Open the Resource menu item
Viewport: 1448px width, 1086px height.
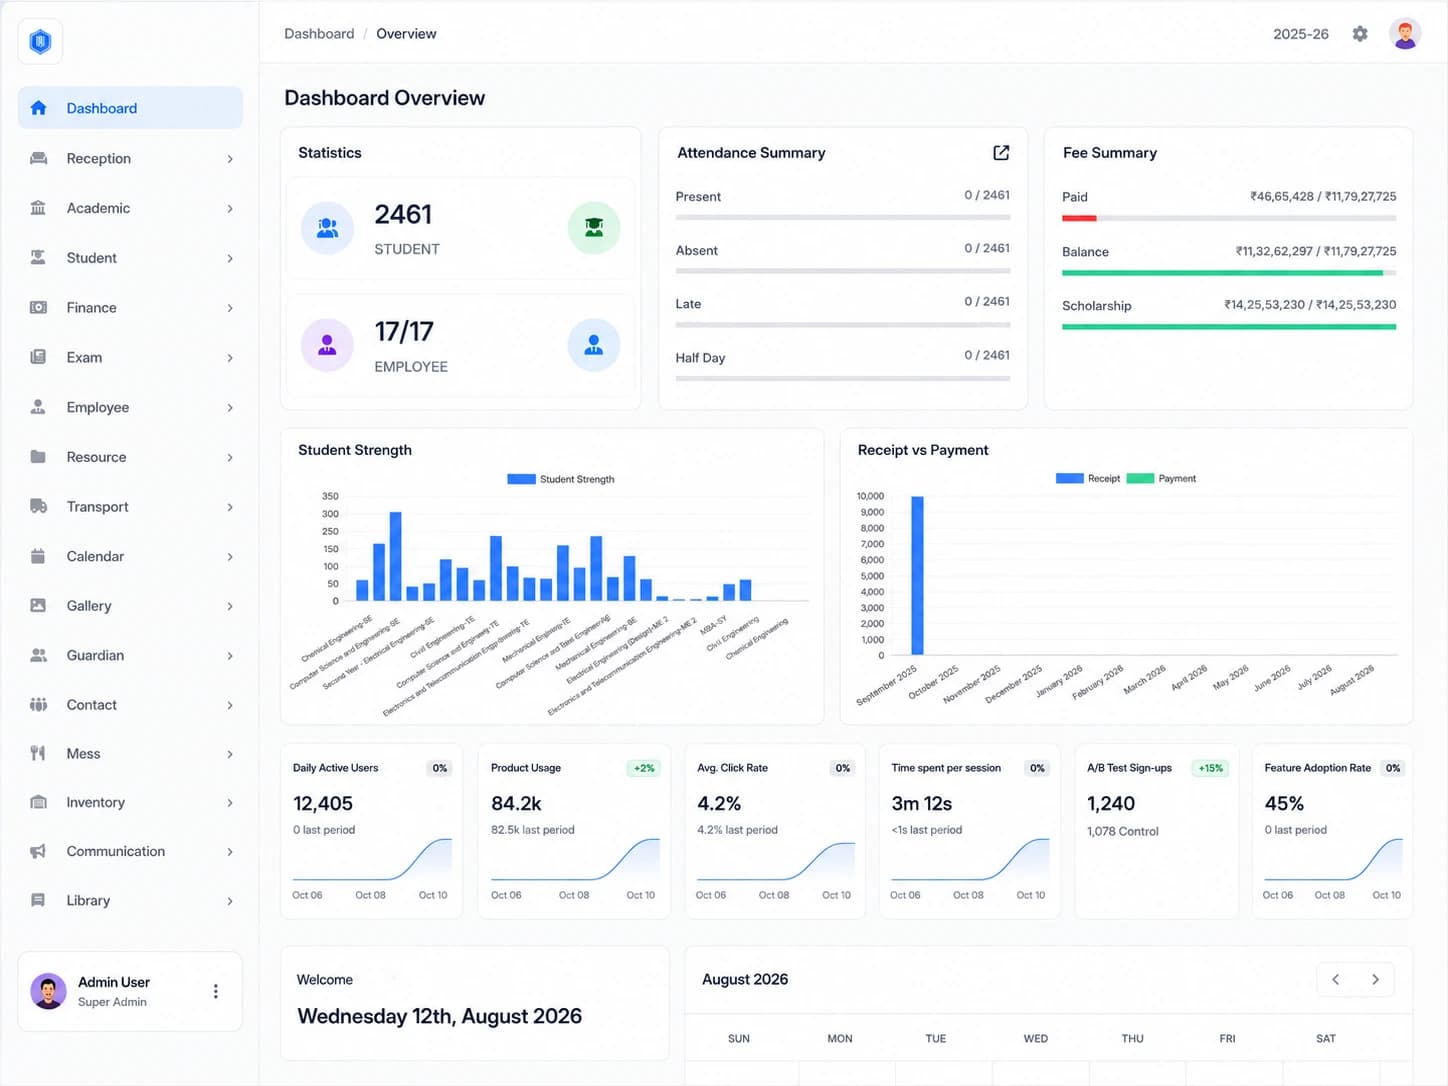(130, 457)
